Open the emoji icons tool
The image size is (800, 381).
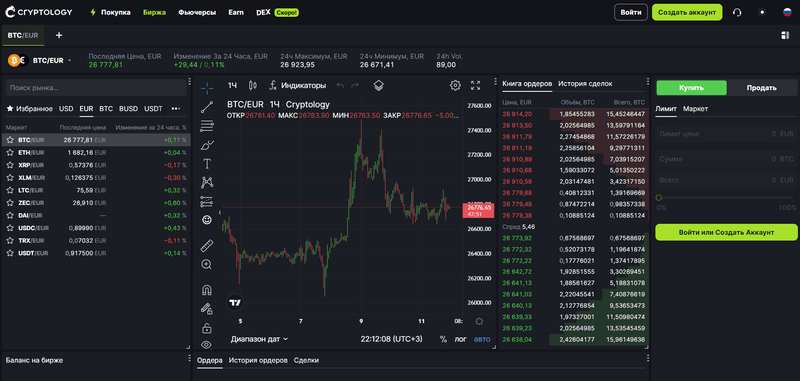[x=207, y=220]
